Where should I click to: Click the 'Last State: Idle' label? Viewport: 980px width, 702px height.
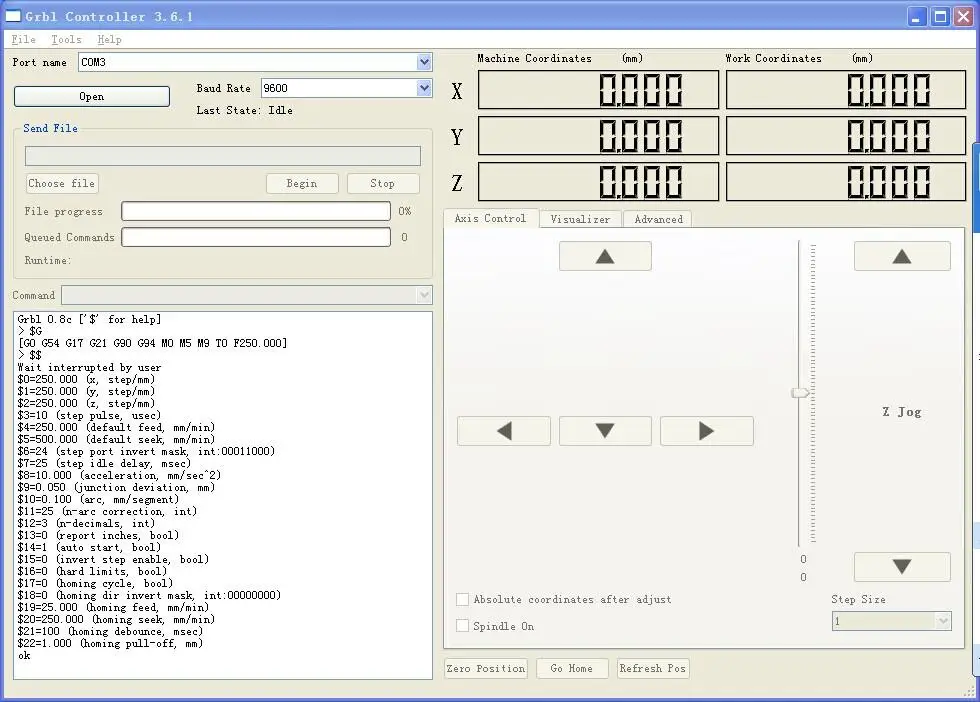244,110
